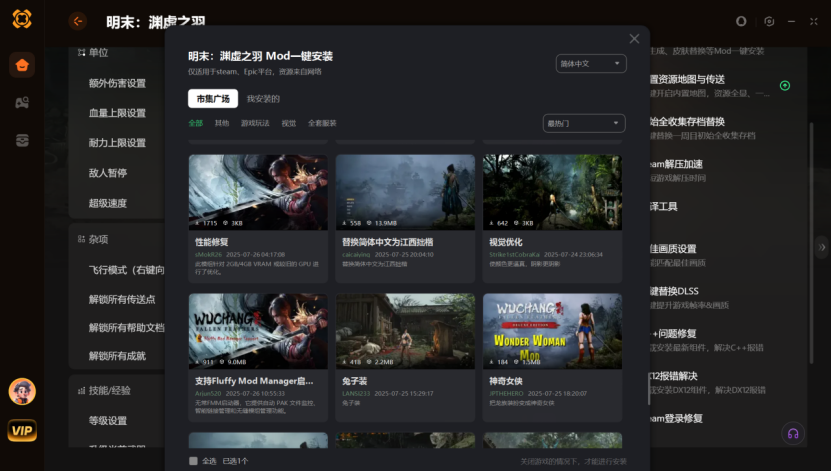Open the settings hexagon icon in title bar
The width and height of the screenshot is (831, 471).
[769, 21]
